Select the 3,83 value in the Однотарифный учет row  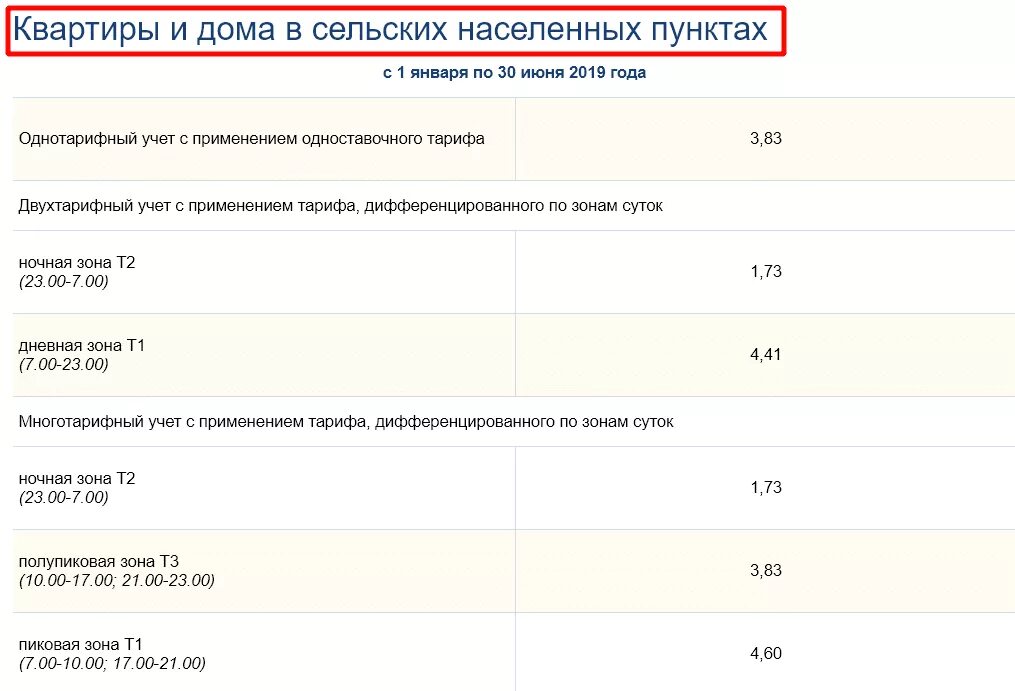766,139
